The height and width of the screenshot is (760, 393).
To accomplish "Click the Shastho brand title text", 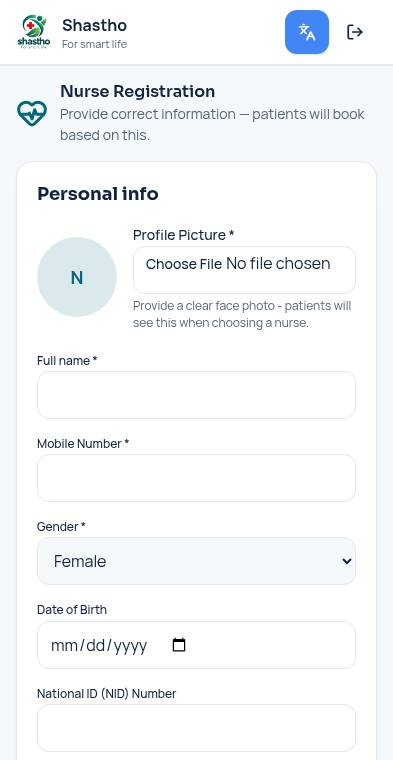I will (x=94, y=25).
